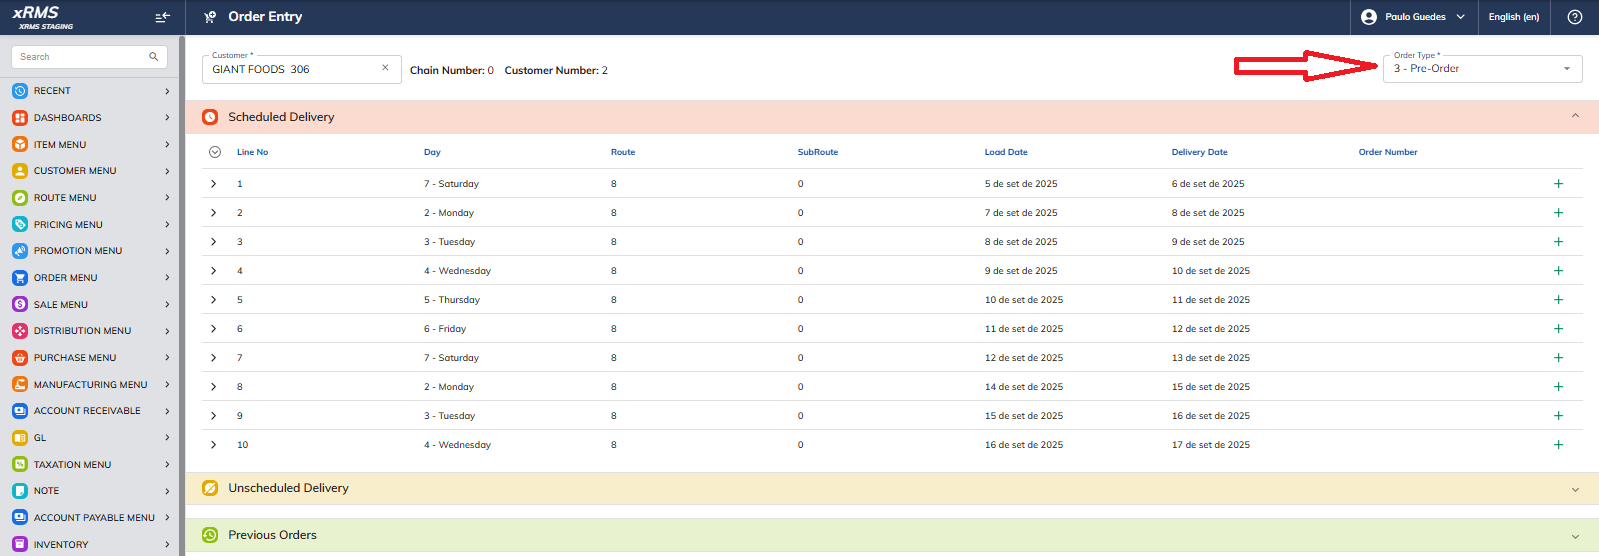Expand row for line 1
This screenshot has width=1599, height=556.
coord(214,184)
